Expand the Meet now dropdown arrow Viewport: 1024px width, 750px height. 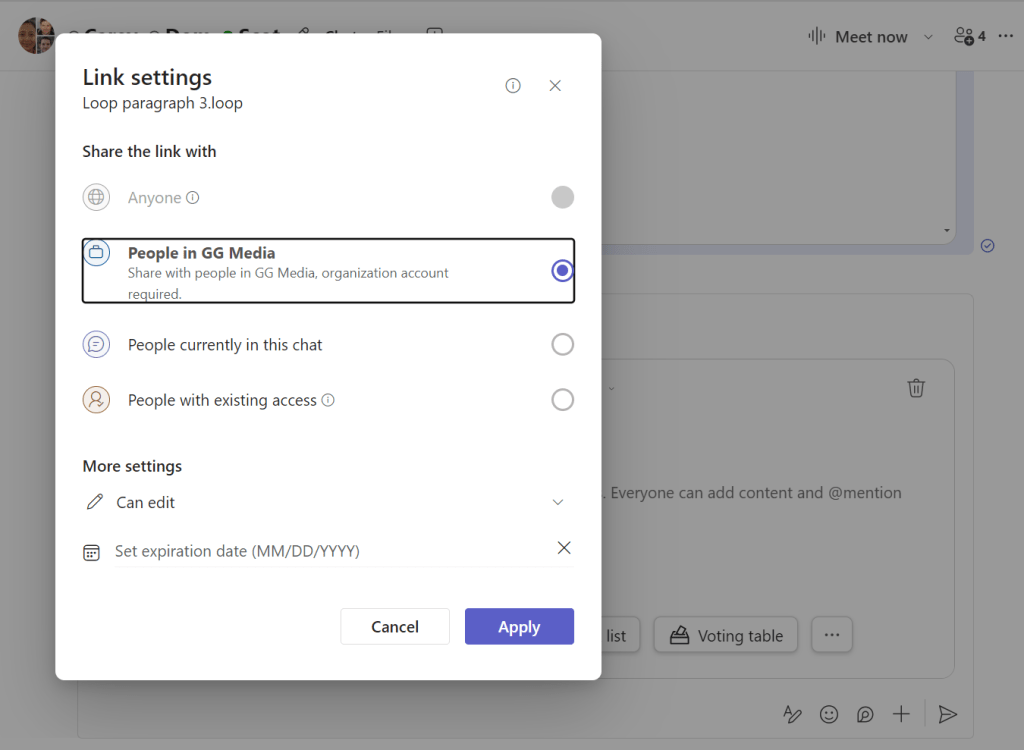928,37
